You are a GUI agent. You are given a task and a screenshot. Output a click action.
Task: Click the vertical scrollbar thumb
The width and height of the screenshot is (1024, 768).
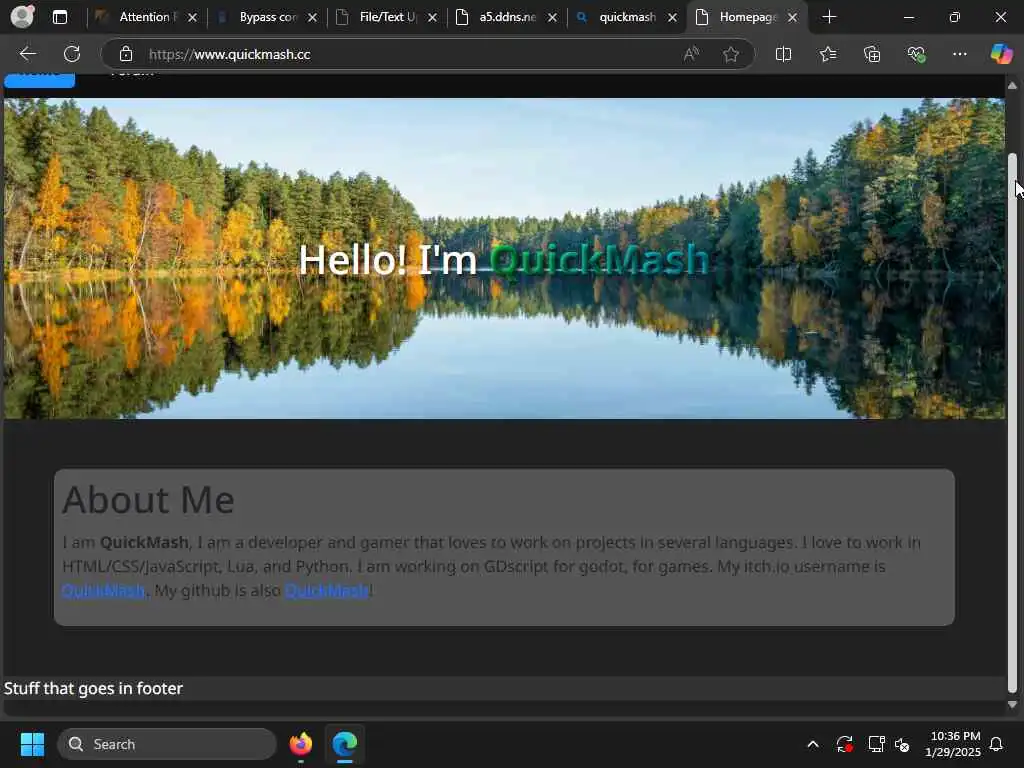[x=1012, y=423]
